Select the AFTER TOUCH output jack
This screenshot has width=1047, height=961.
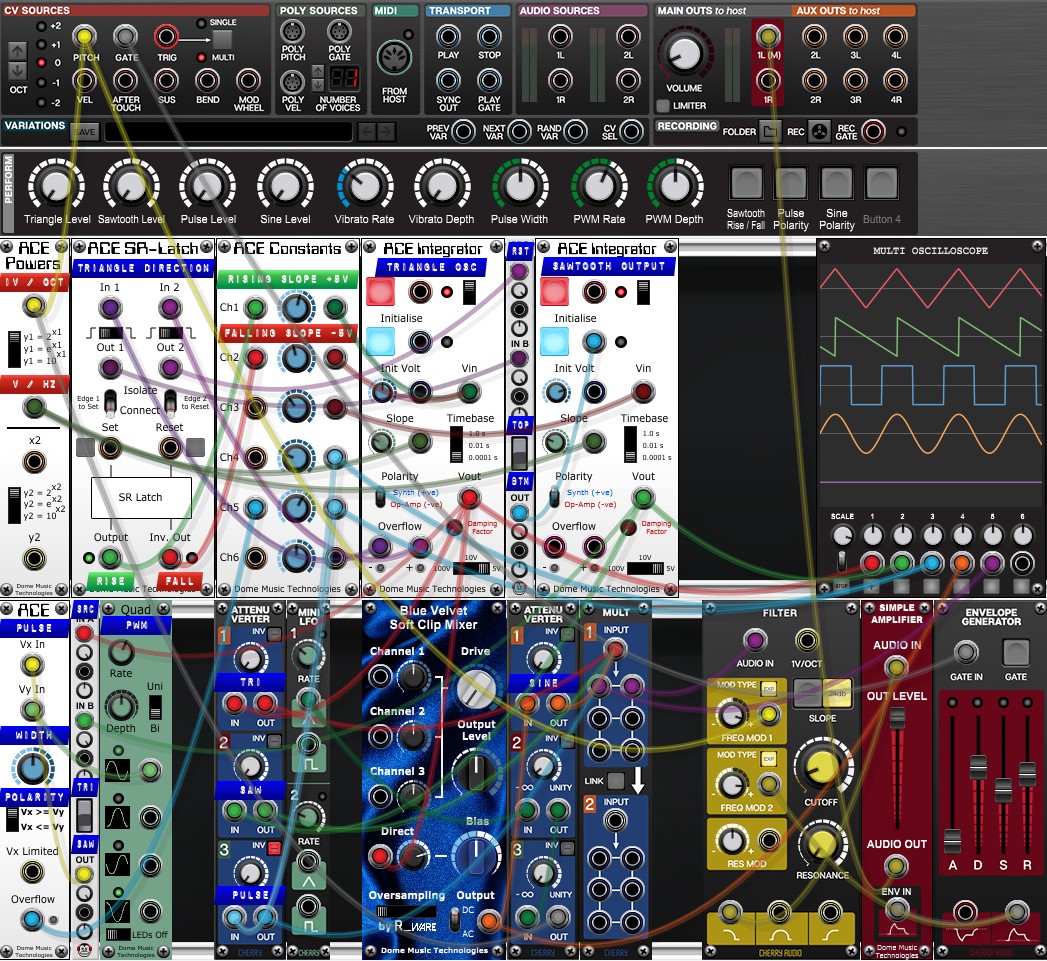(126, 81)
